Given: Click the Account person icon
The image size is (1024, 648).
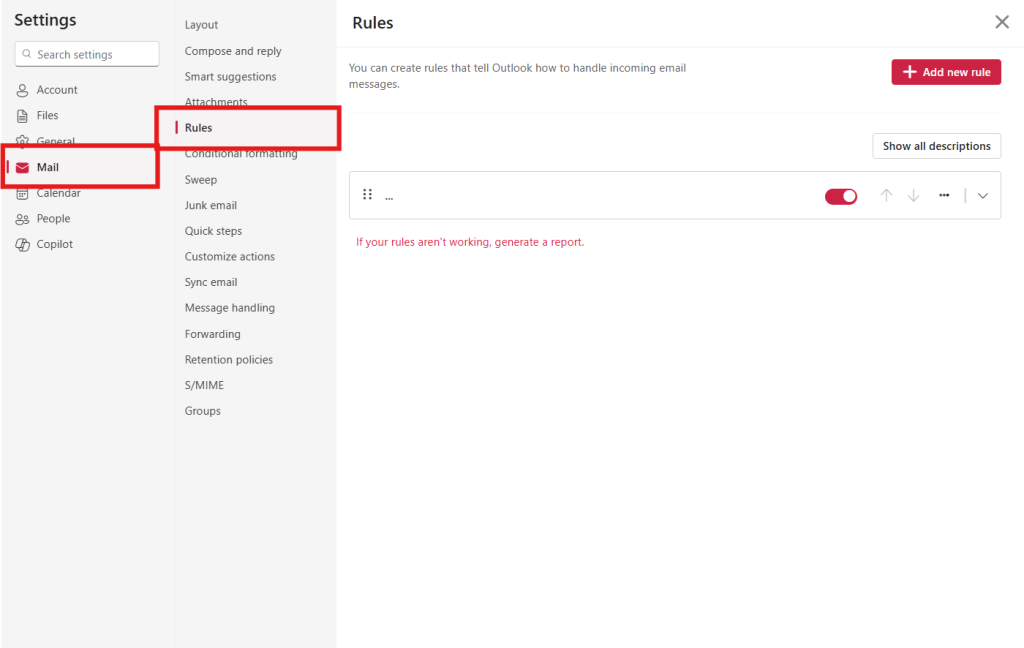Looking at the screenshot, I should [22, 90].
